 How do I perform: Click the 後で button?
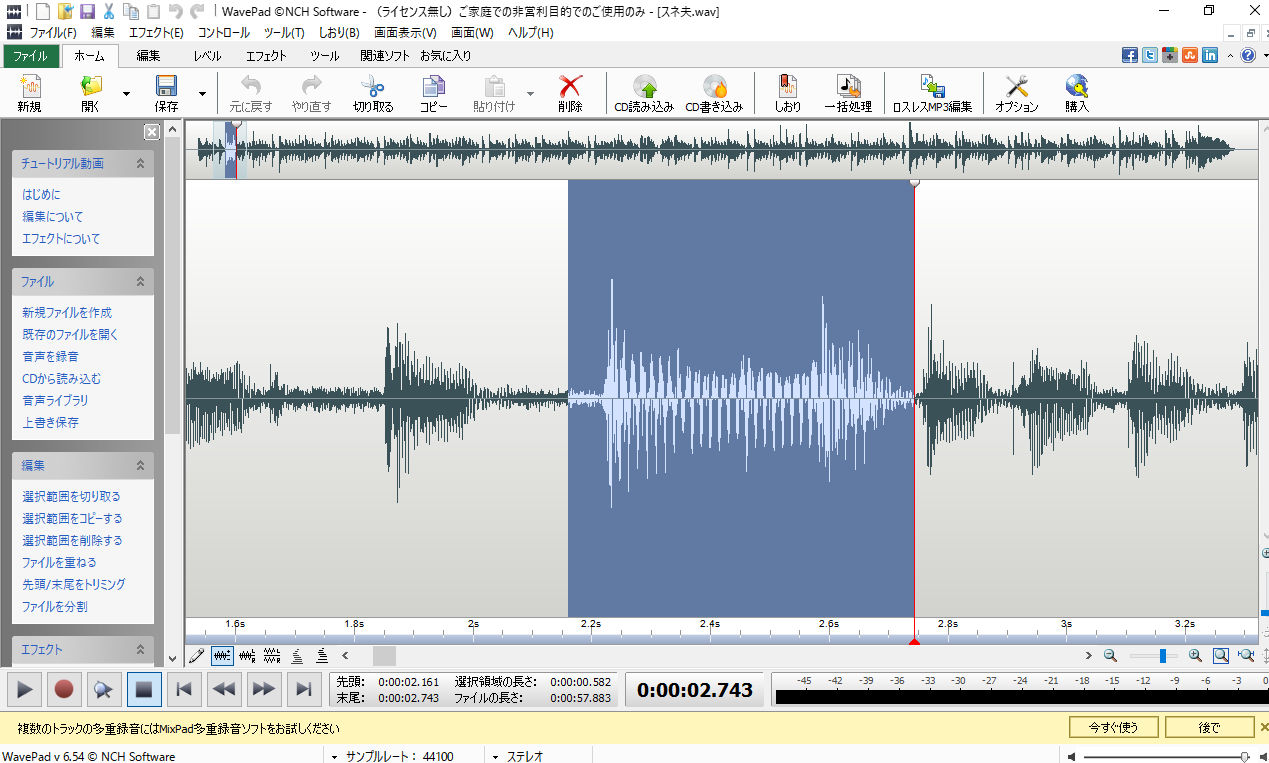[x=1209, y=727]
